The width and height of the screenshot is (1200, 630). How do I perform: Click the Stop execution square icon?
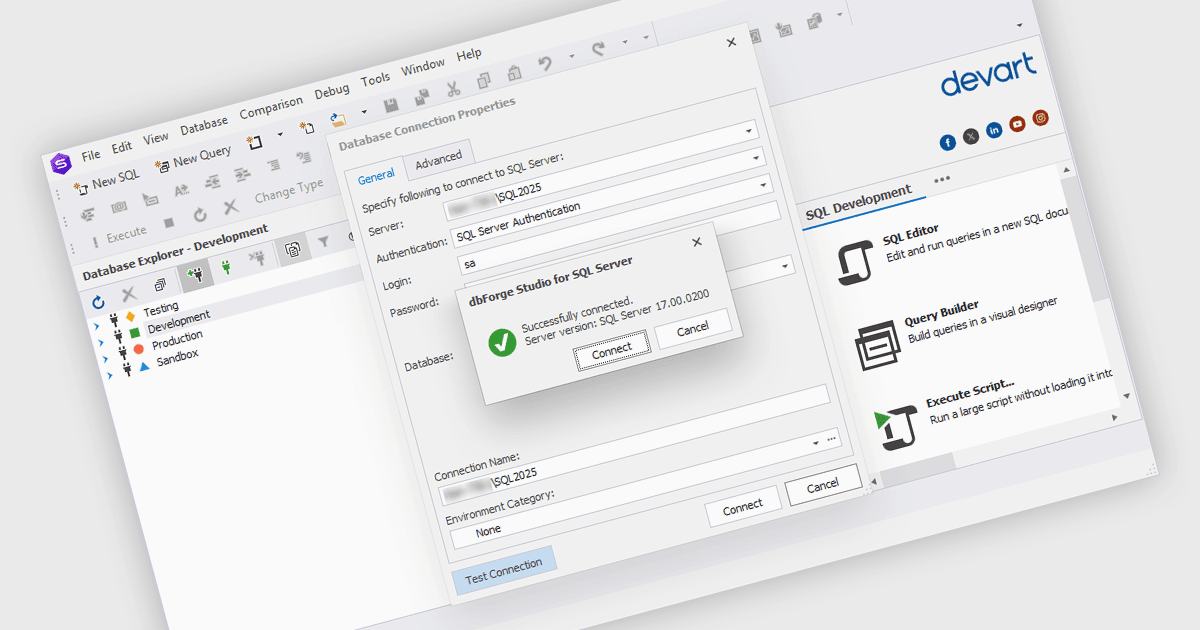pyautogui.click(x=169, y=222)
